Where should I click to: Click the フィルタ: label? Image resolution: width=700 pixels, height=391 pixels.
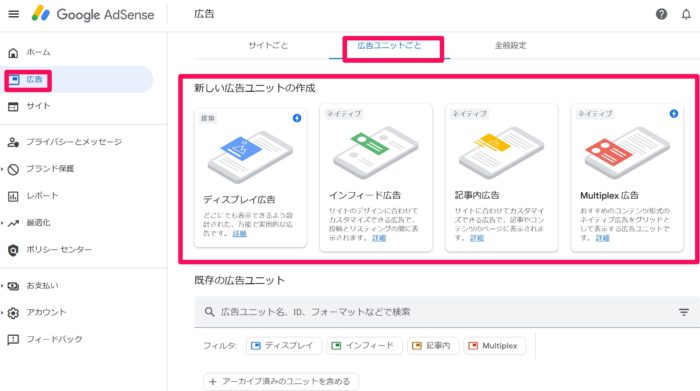click(220, 346)
